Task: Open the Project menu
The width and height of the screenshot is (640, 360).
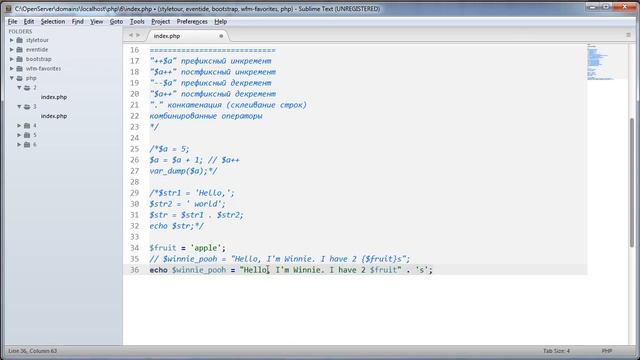Action: coord(160,22)
